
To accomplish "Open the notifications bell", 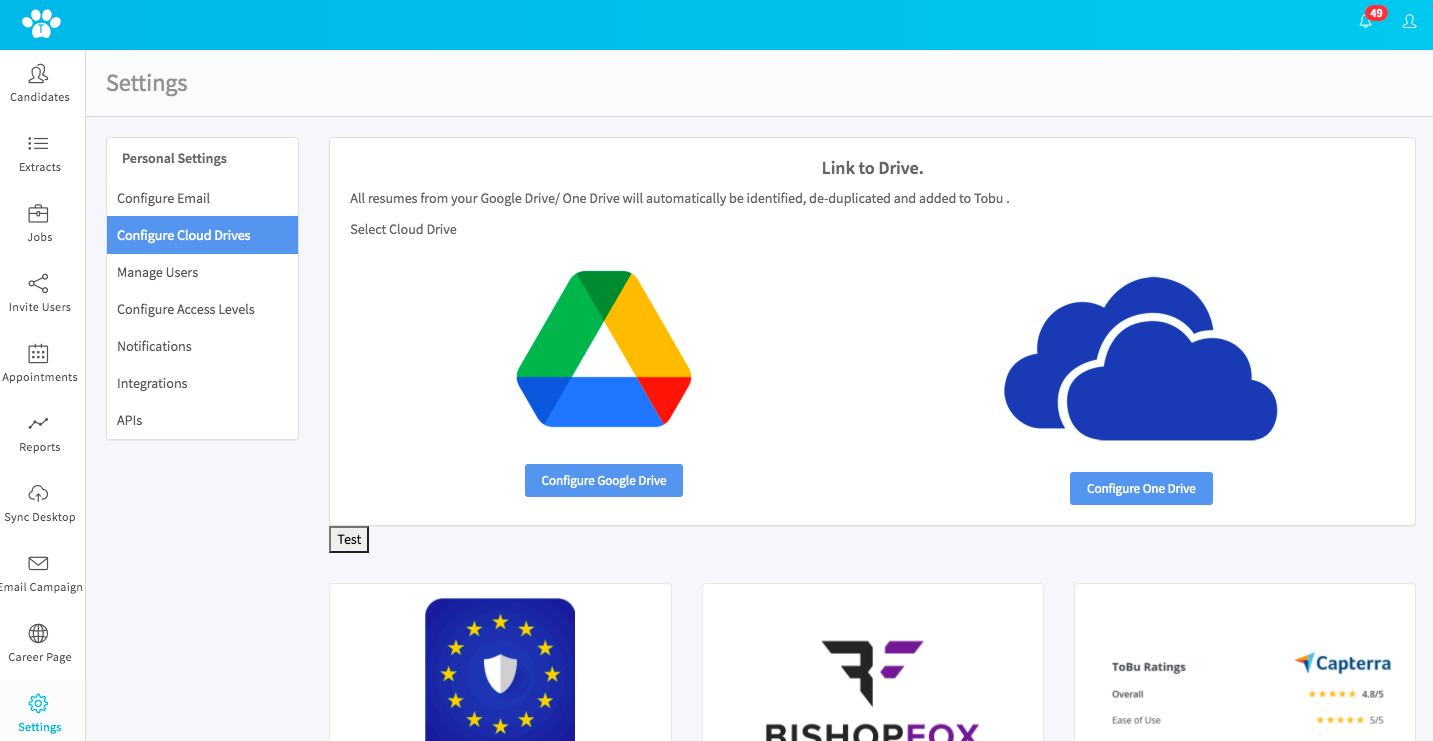I will [x=1365, y=21].
